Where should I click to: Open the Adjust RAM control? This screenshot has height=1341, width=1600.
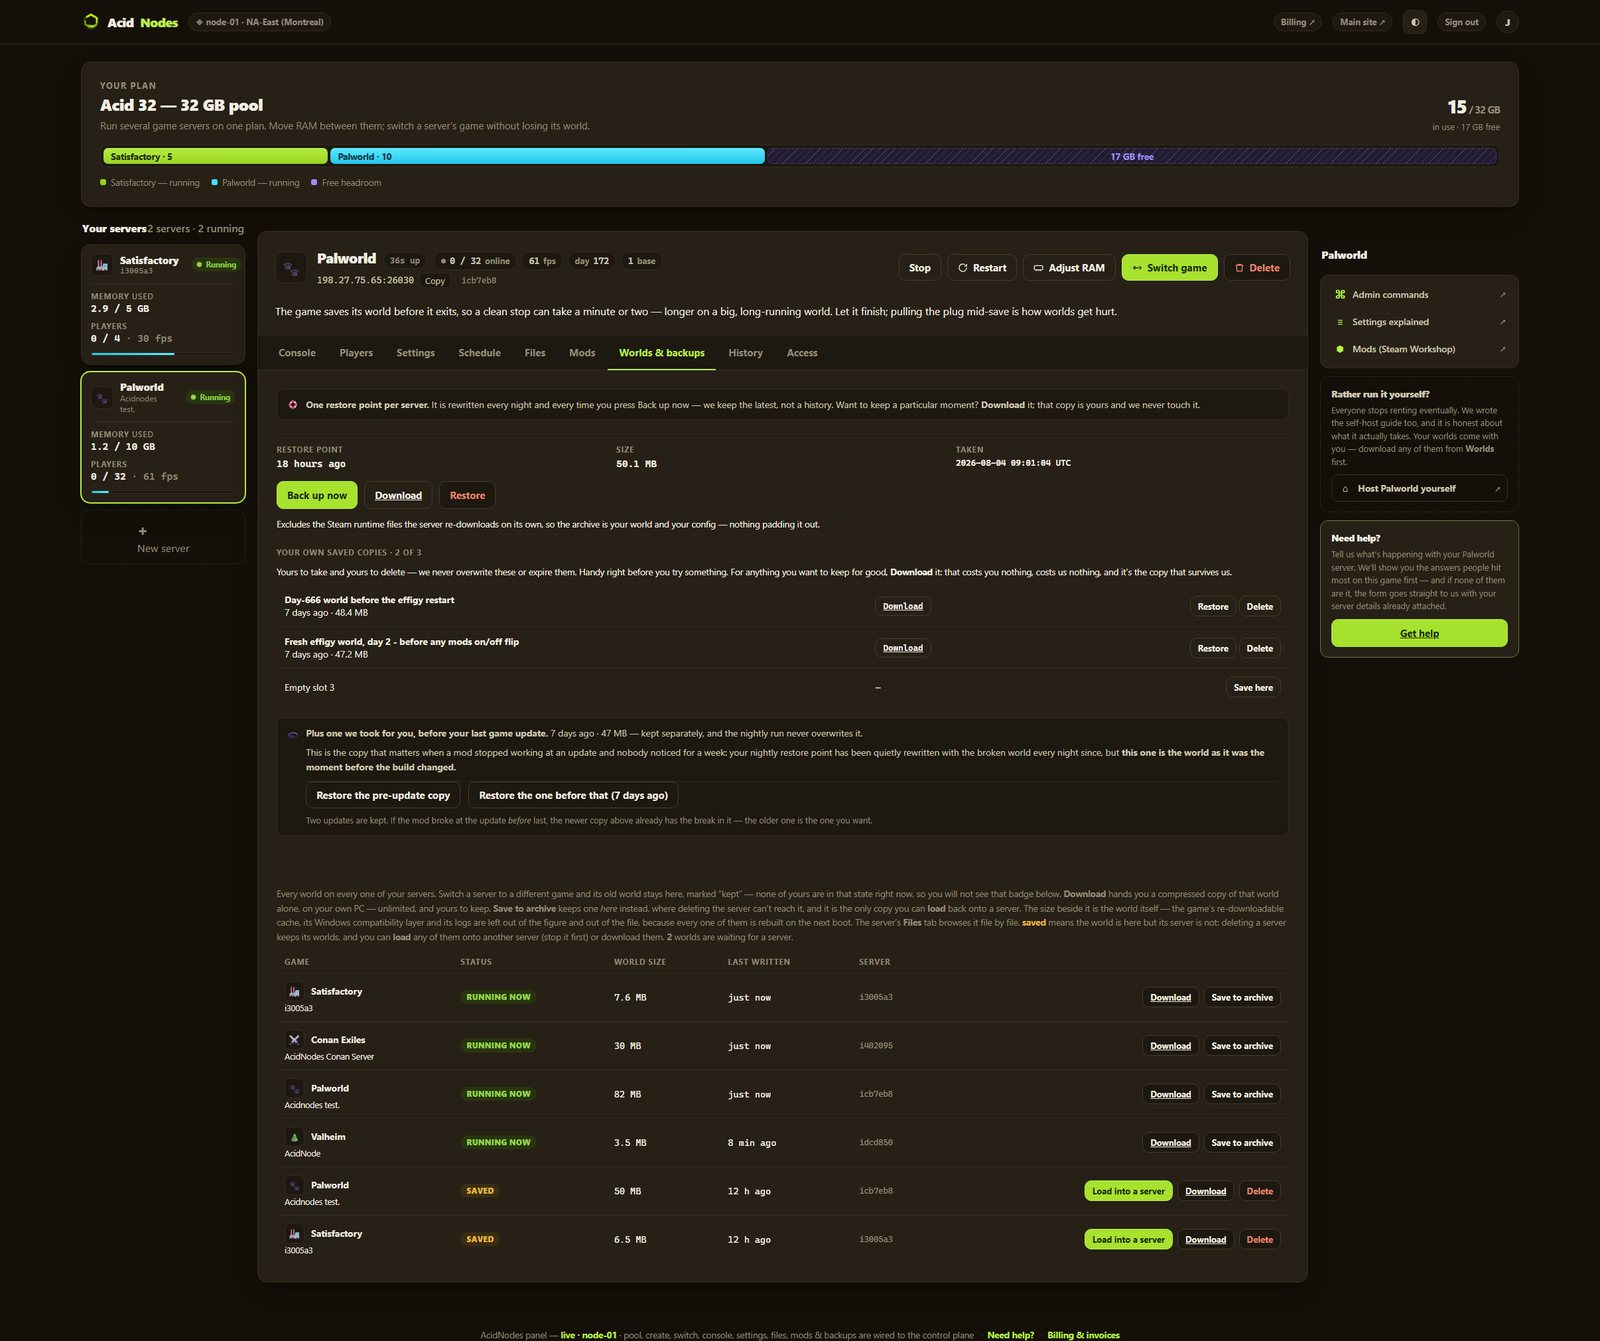[1069, 267]
